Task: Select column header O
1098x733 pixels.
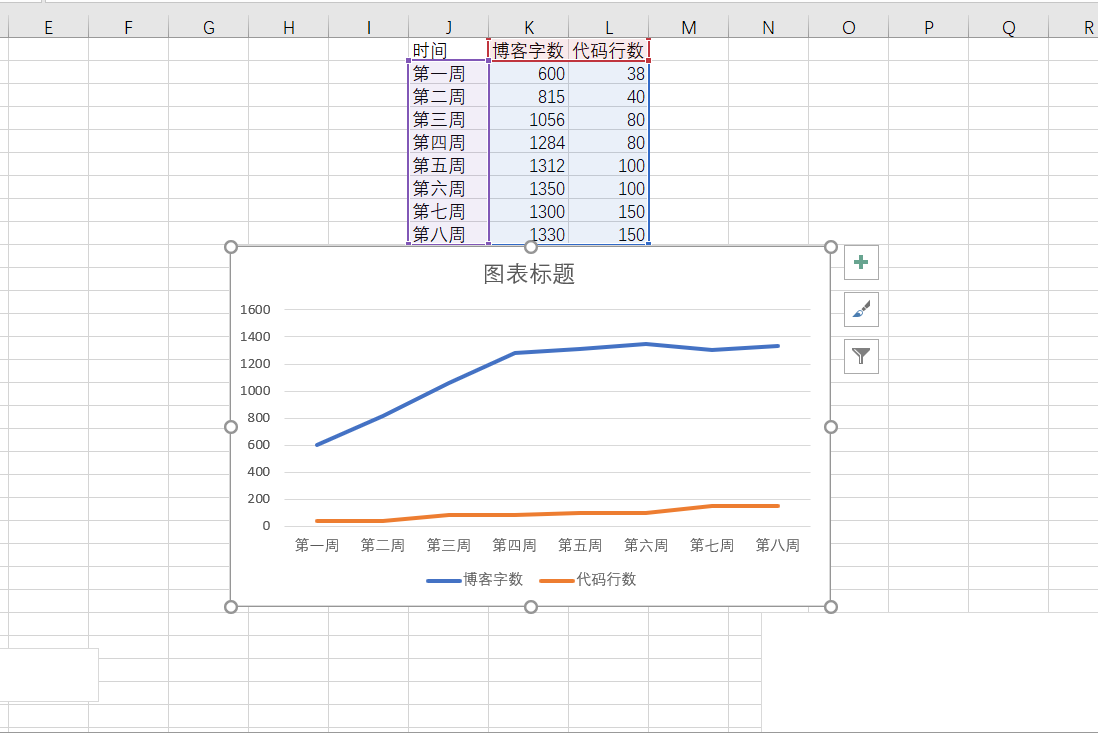Action: pos(849,27)
